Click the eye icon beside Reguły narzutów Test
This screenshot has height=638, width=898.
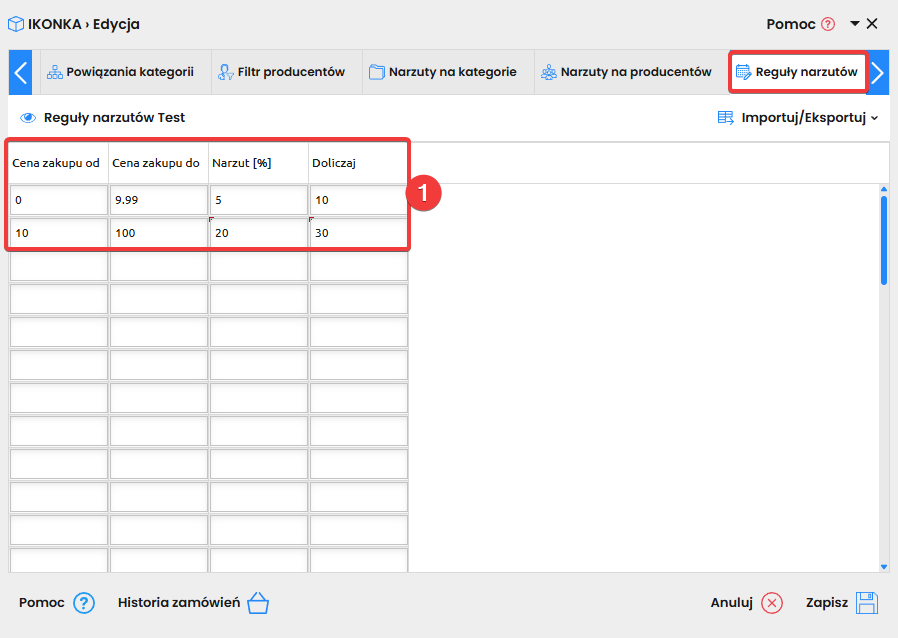[x=28, y=118]
